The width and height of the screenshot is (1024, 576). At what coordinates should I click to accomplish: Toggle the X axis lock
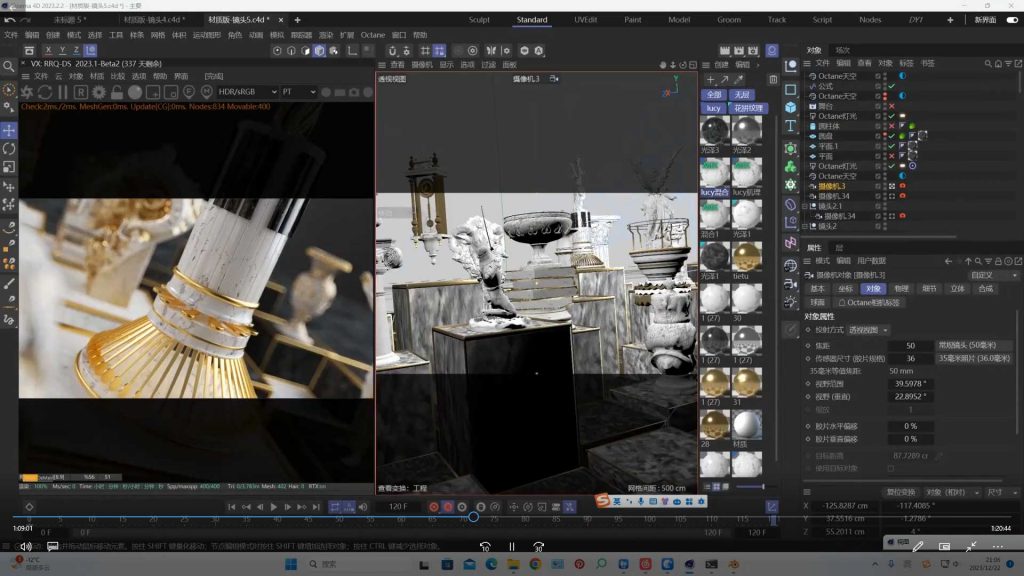tap(47, 50)
